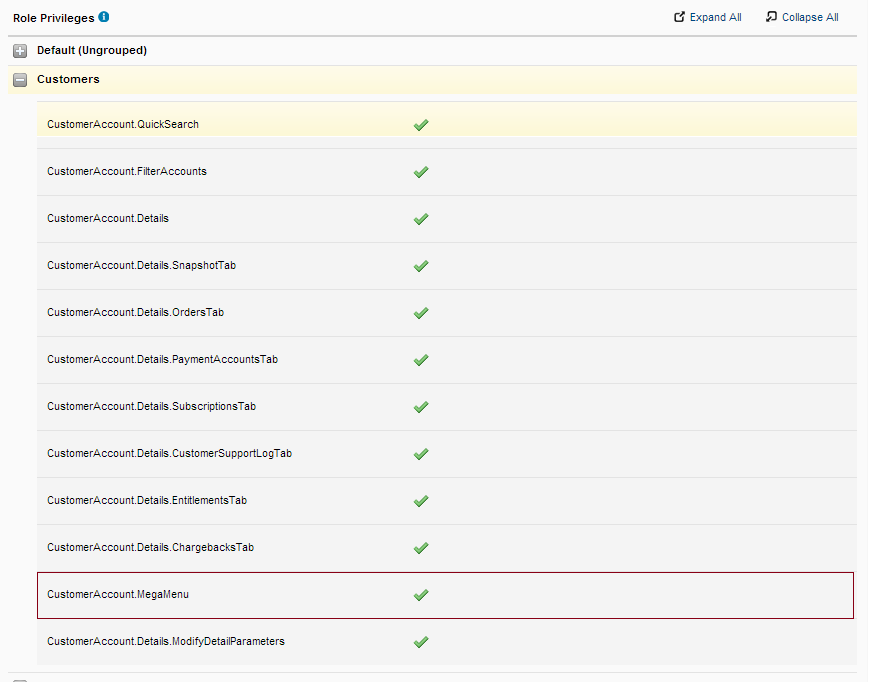Viewport: 877px width, 682px height.
Task: Toggle the CustomerAccount.Details checkmark
Action: pyautogui.click(x=421, y=219)
